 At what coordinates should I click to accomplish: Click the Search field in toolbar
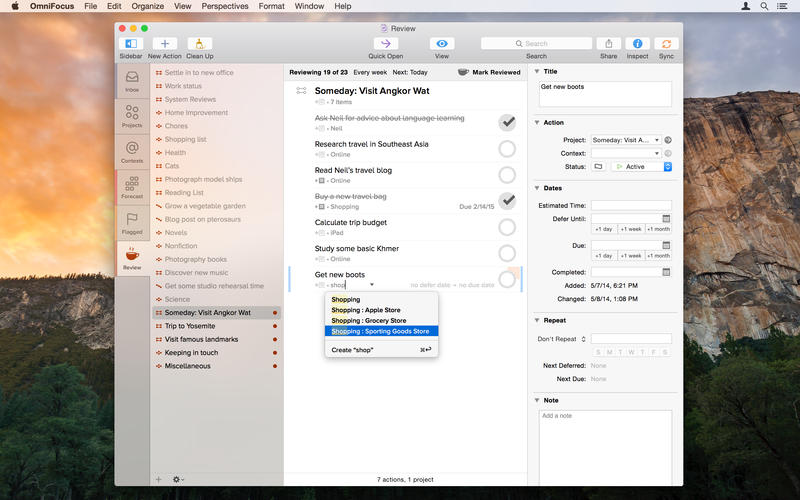(536, 44)
